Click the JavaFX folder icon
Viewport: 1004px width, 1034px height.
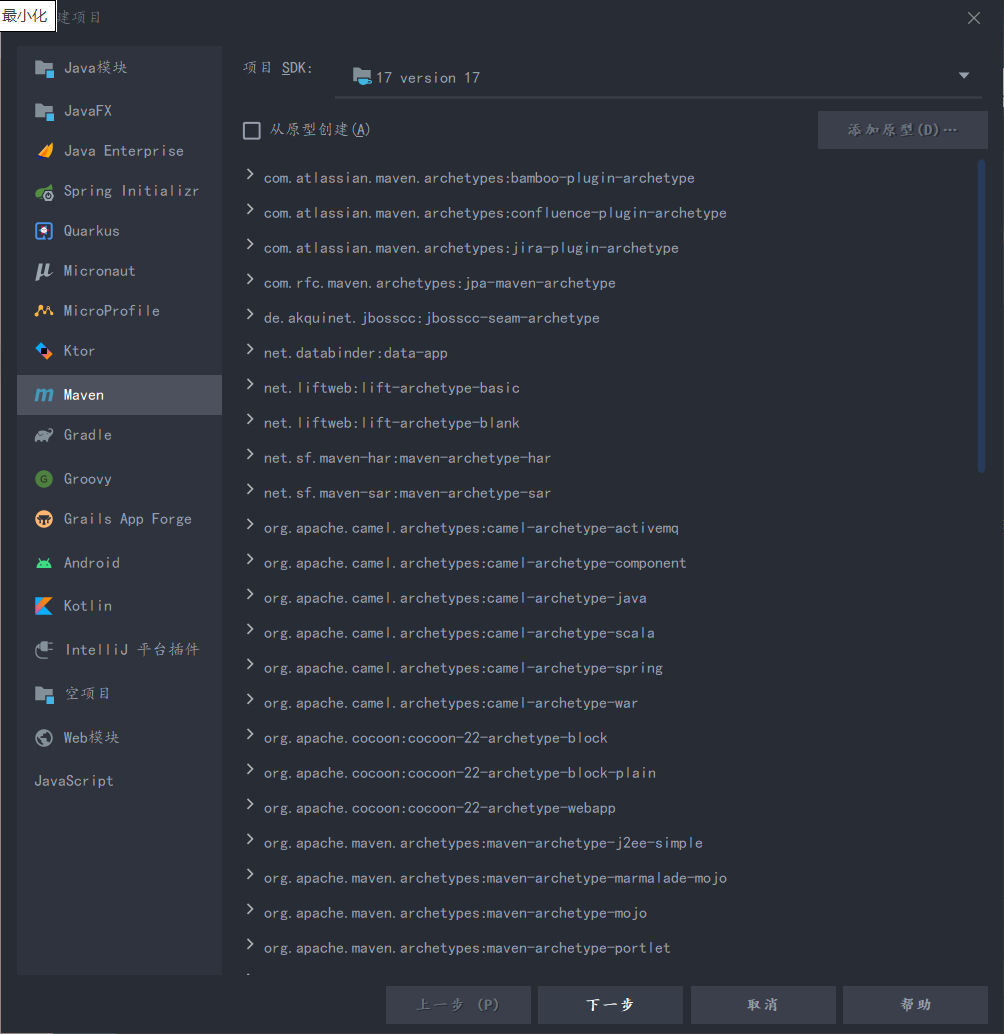[44, 111]
